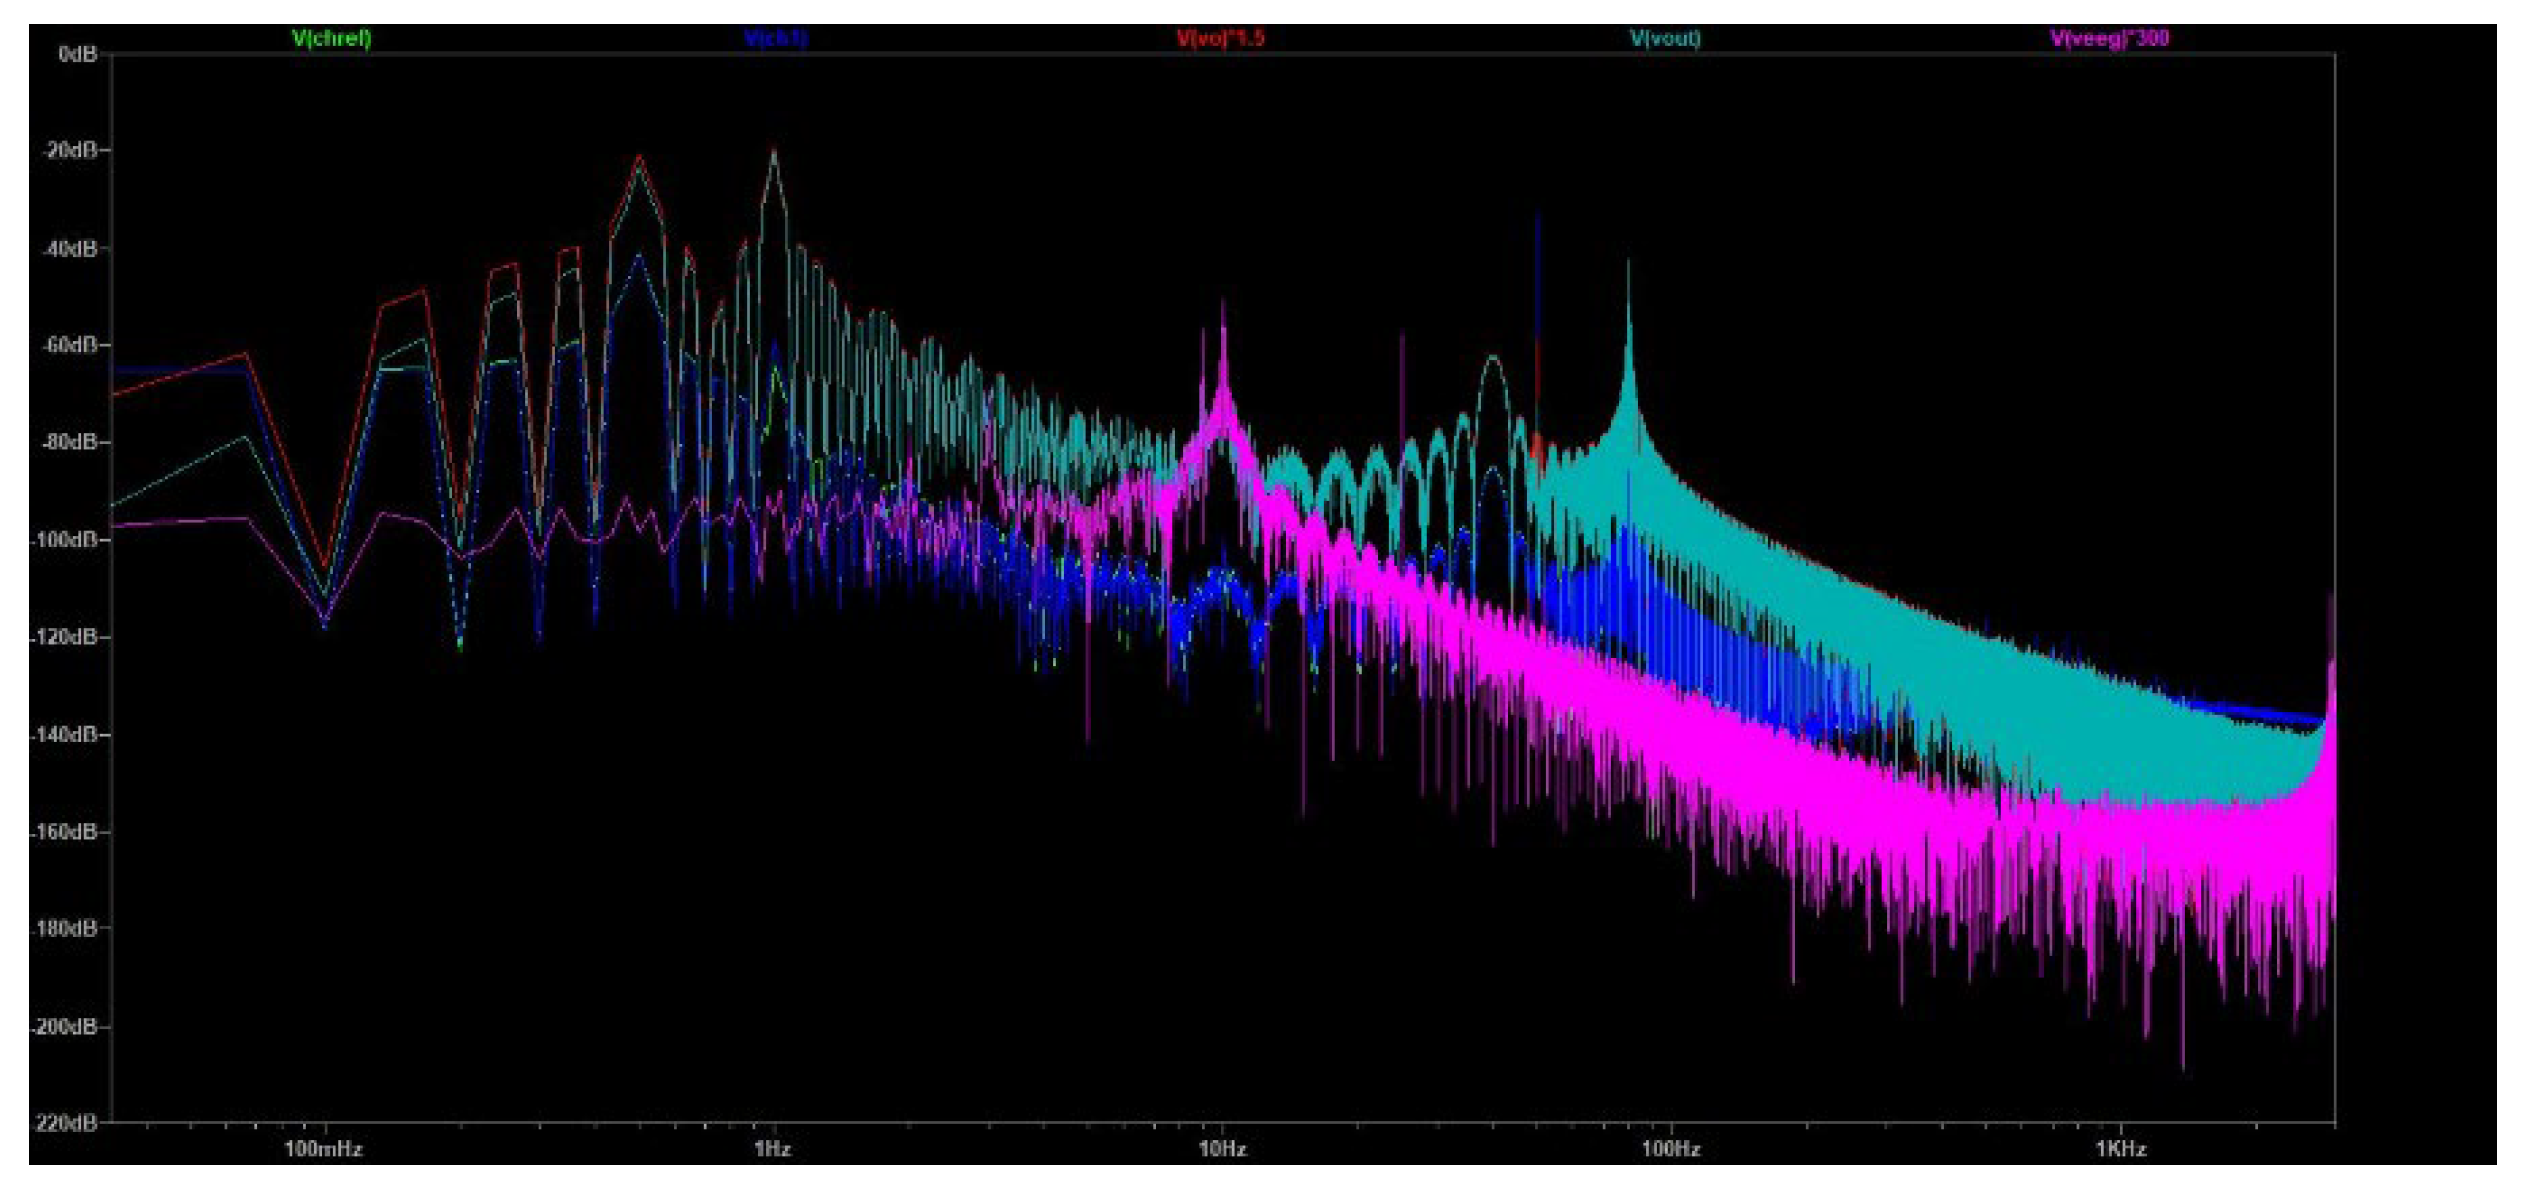Click the blue V(ch1) trace label
The height and width of the screenshot is (1192, 2531).
click(x=775, y=38)
